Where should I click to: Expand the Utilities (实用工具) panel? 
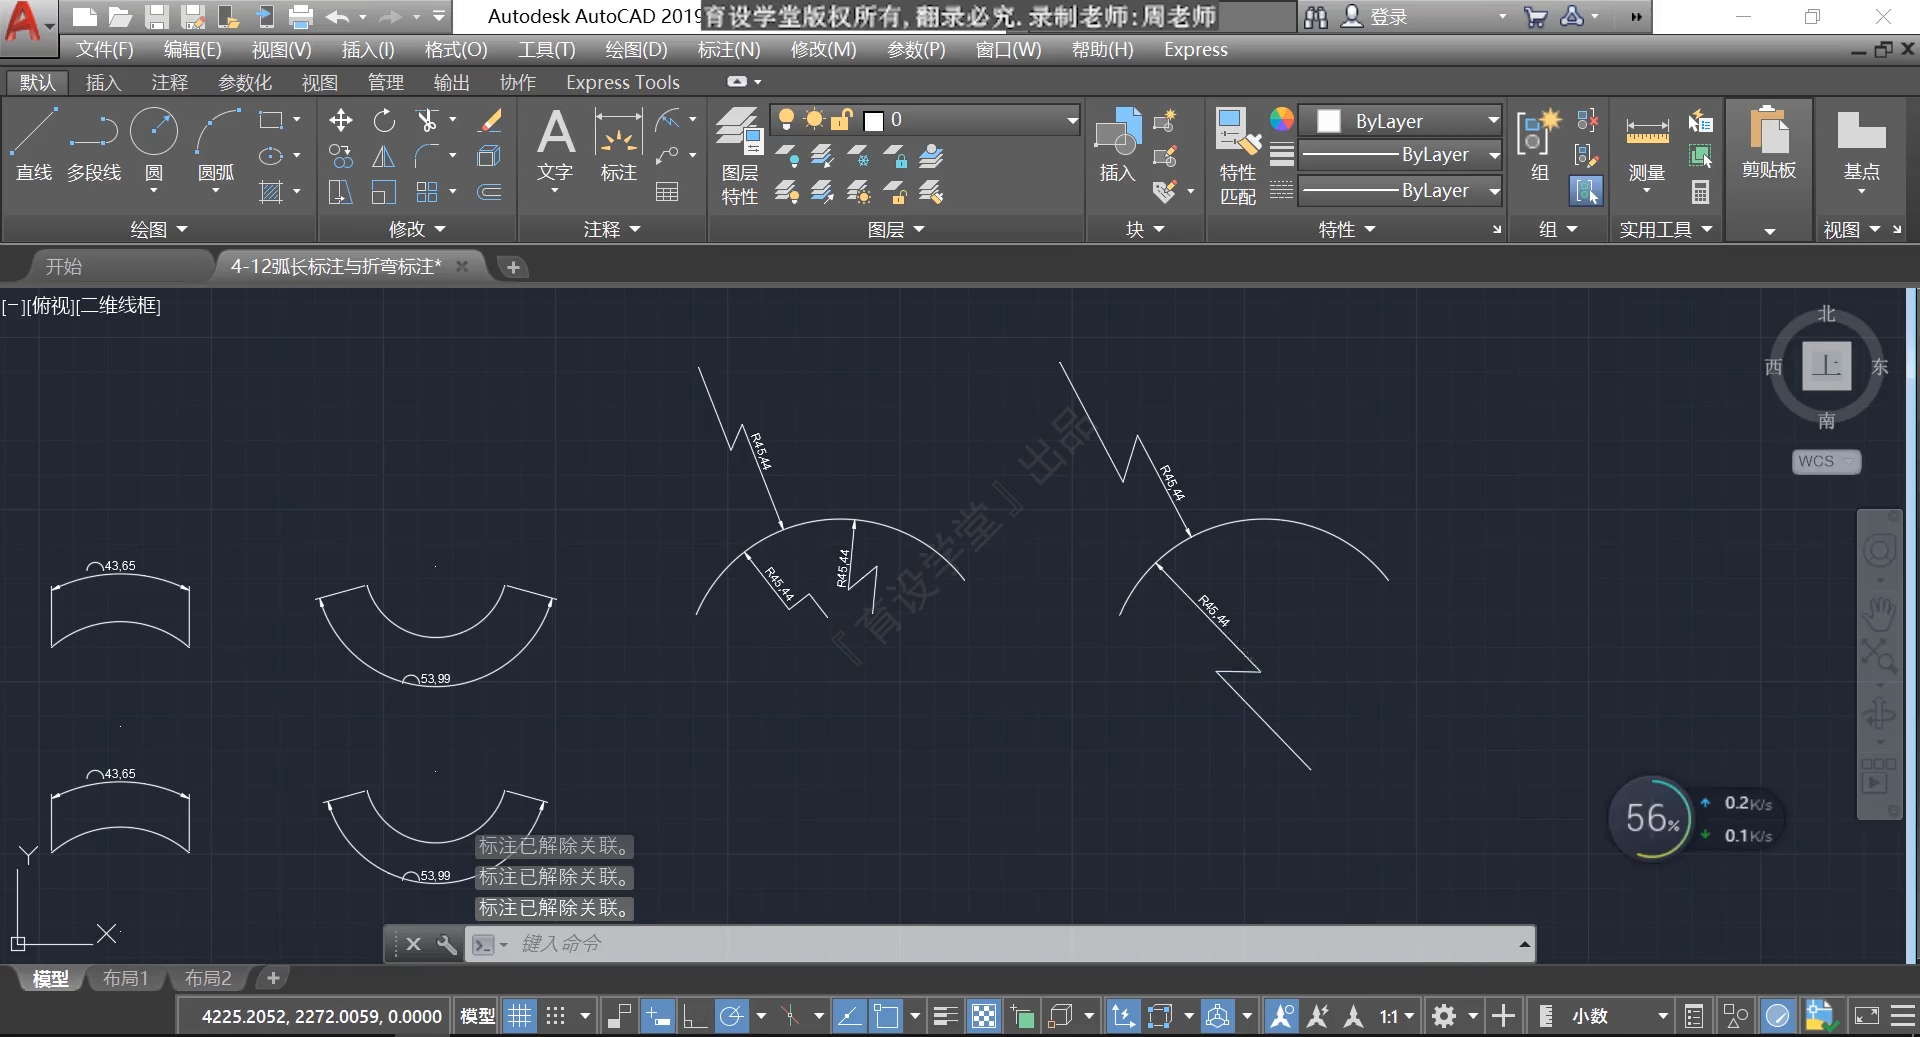[1666, 229]
